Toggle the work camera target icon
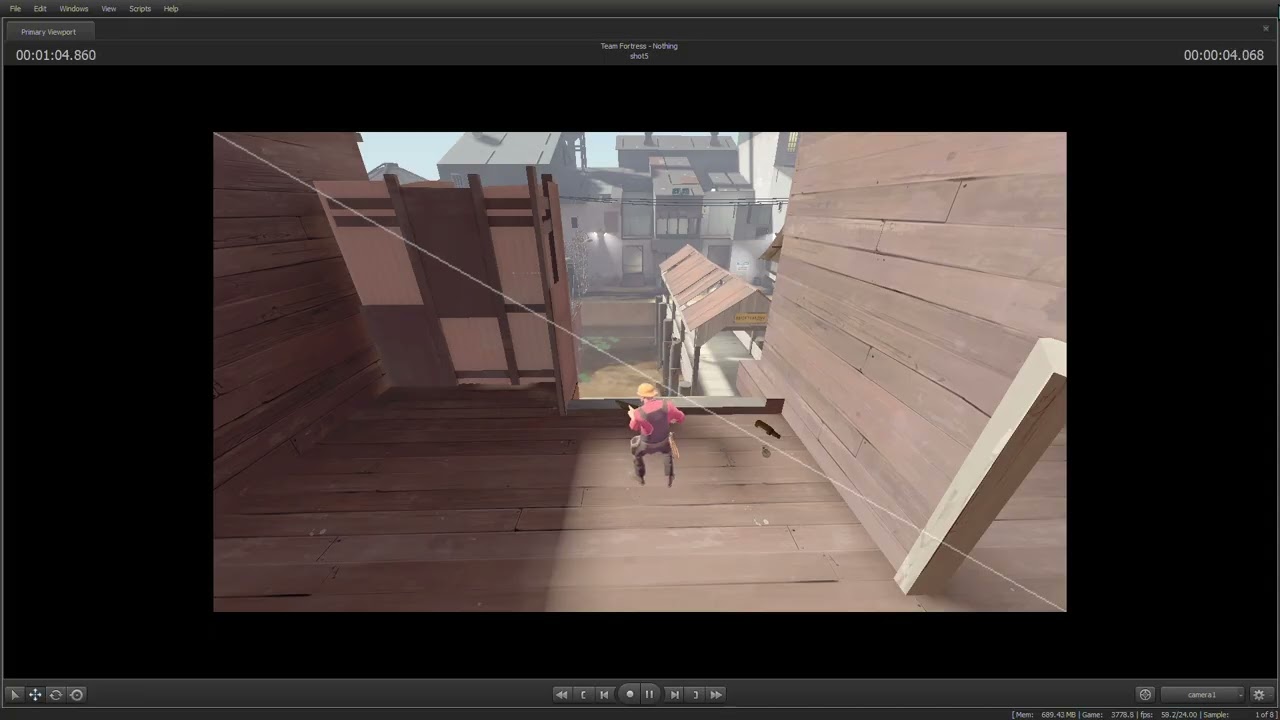The height and width of the screenshot is (720, 1280). pos(1146,694)
